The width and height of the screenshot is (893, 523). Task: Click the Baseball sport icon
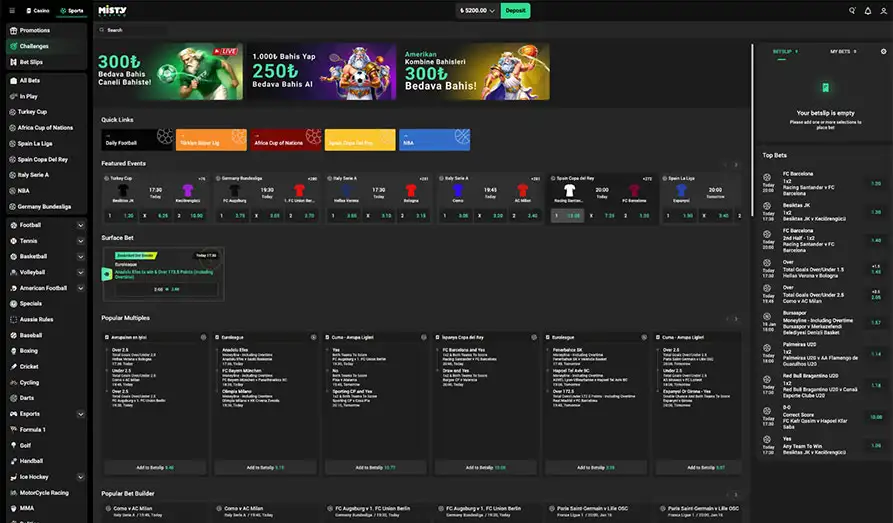click(14, 336)
